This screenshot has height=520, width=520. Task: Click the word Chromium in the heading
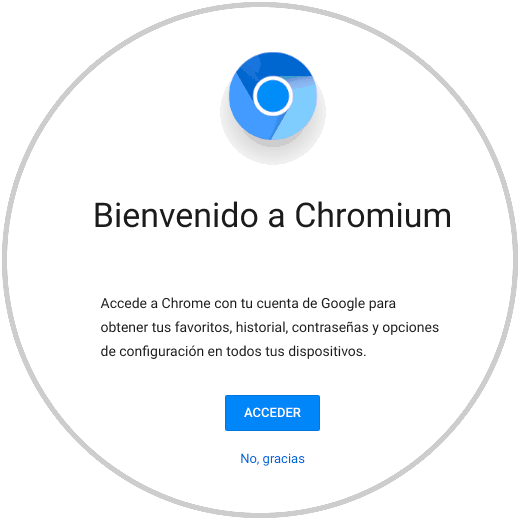pos(373,216)
